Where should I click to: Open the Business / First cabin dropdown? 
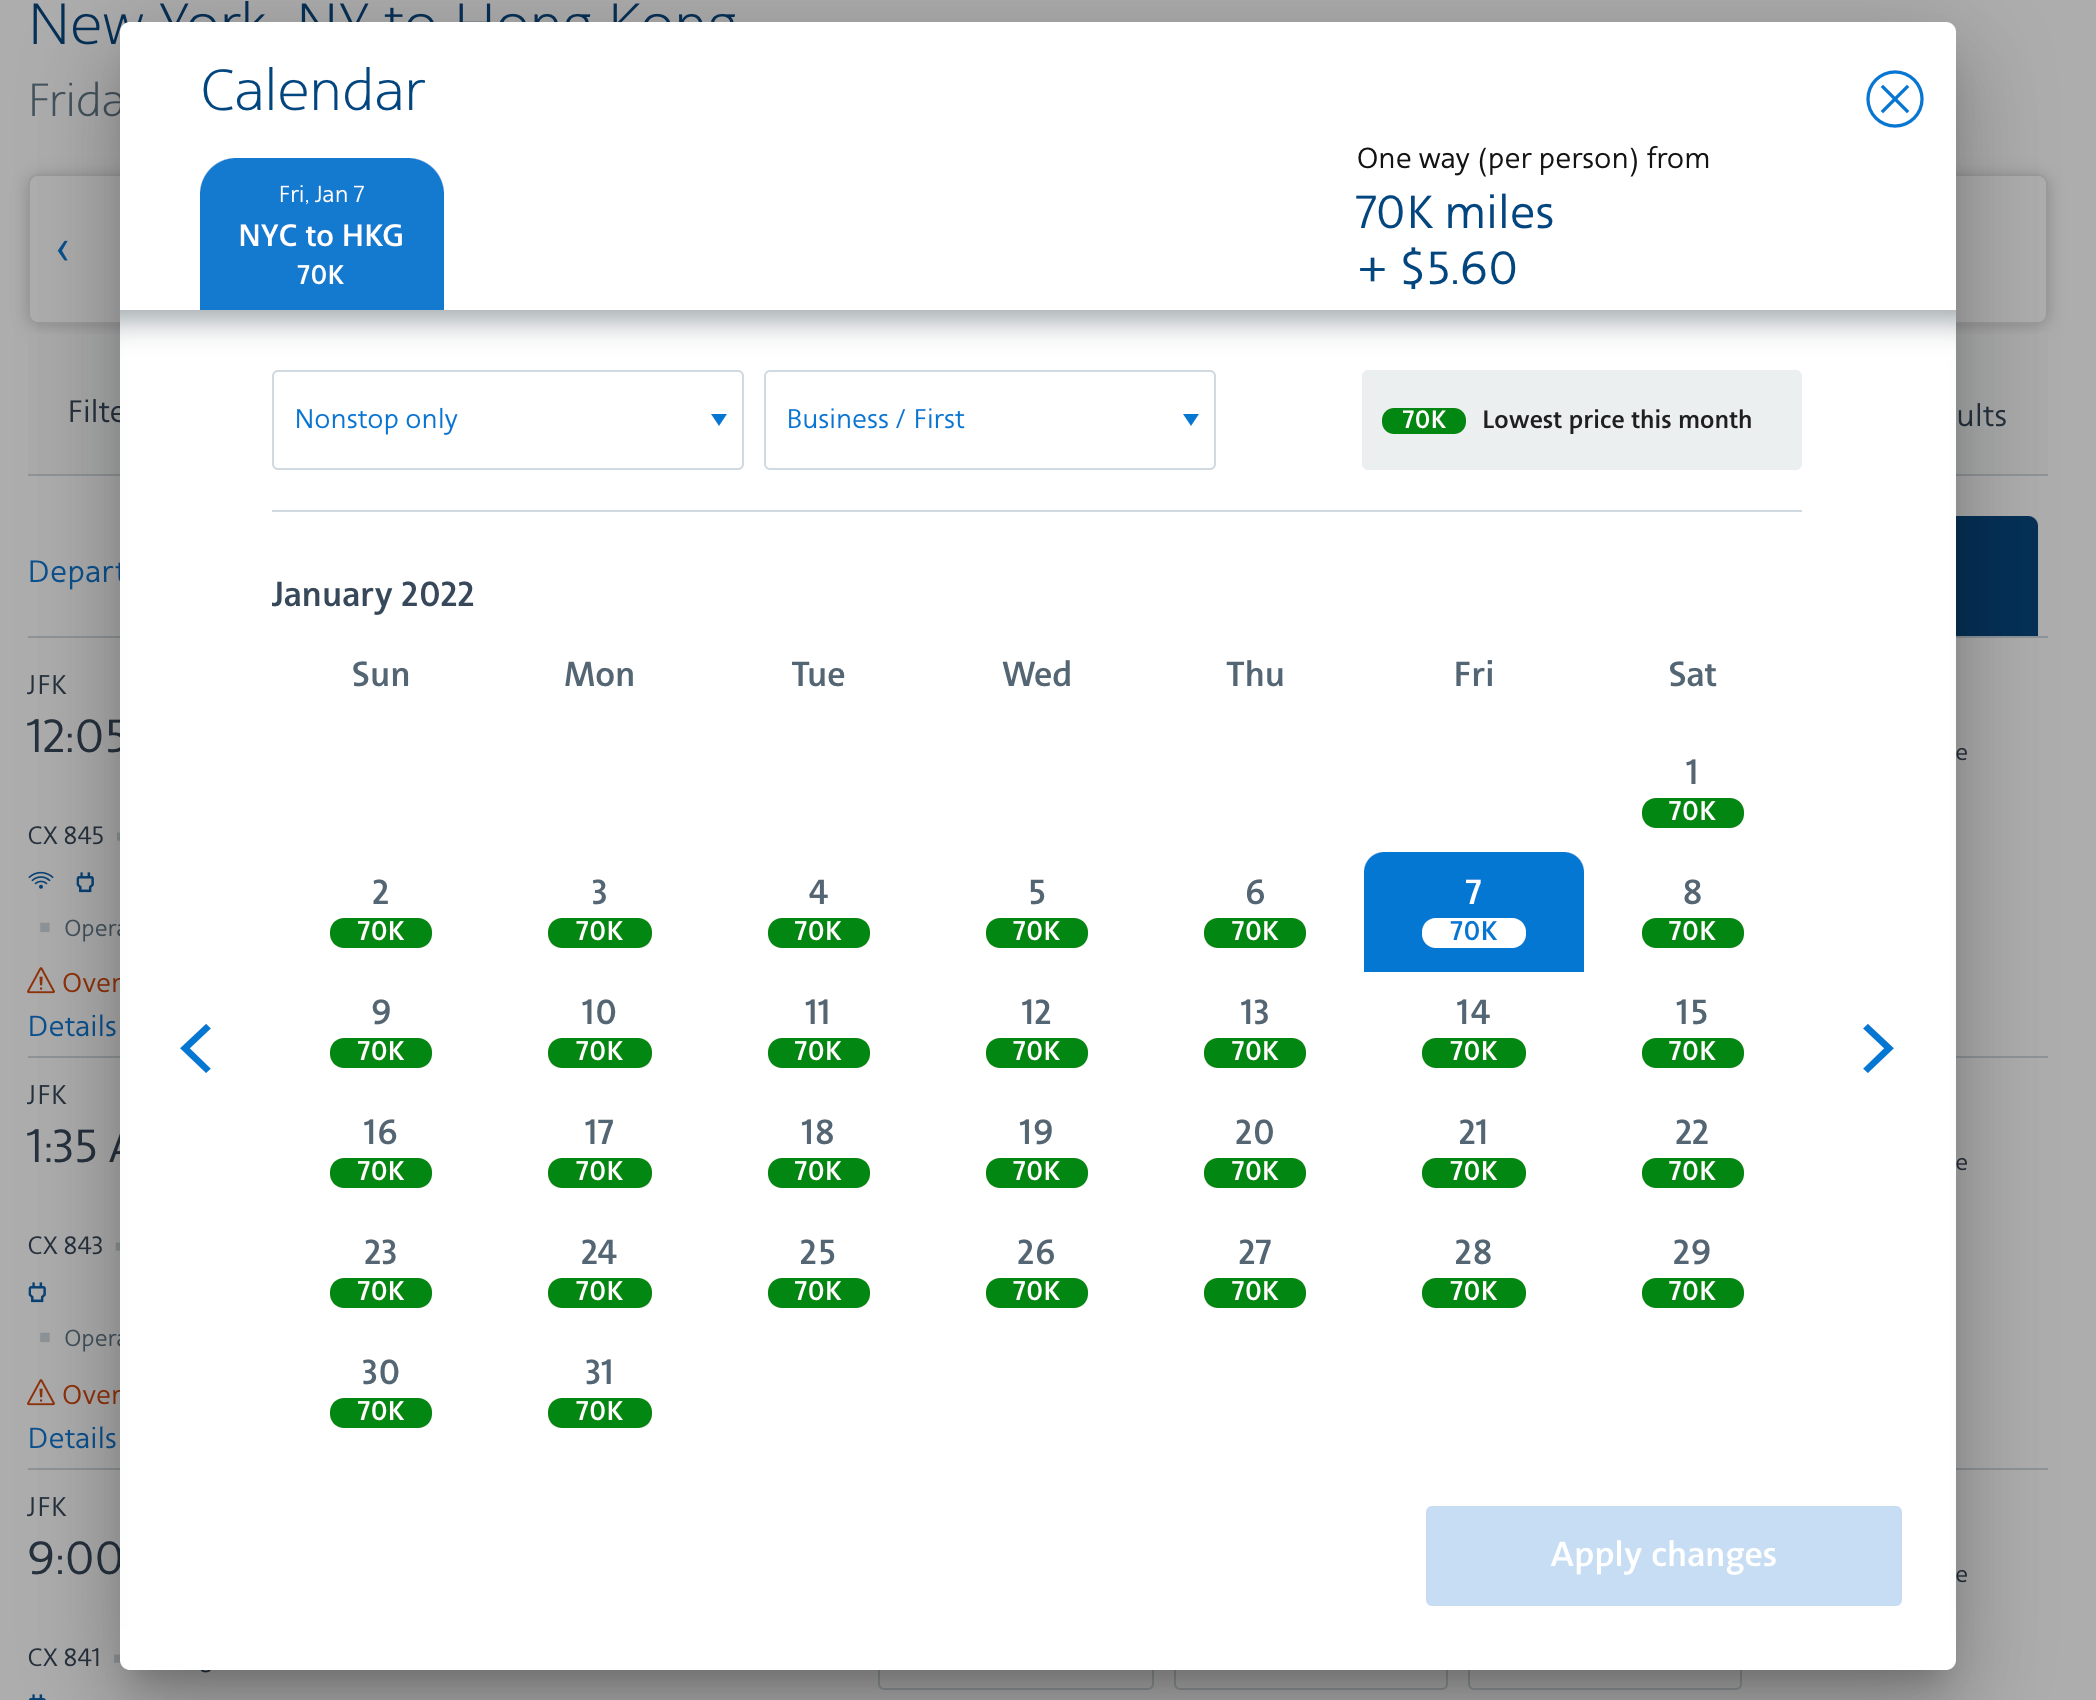click(x=989, y=420)
